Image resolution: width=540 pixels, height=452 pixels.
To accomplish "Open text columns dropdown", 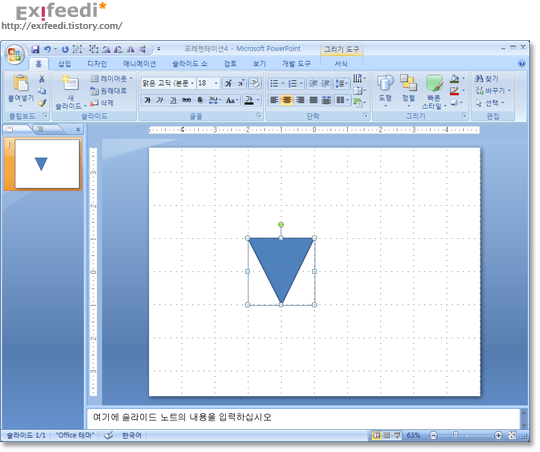I will point(342,100).
